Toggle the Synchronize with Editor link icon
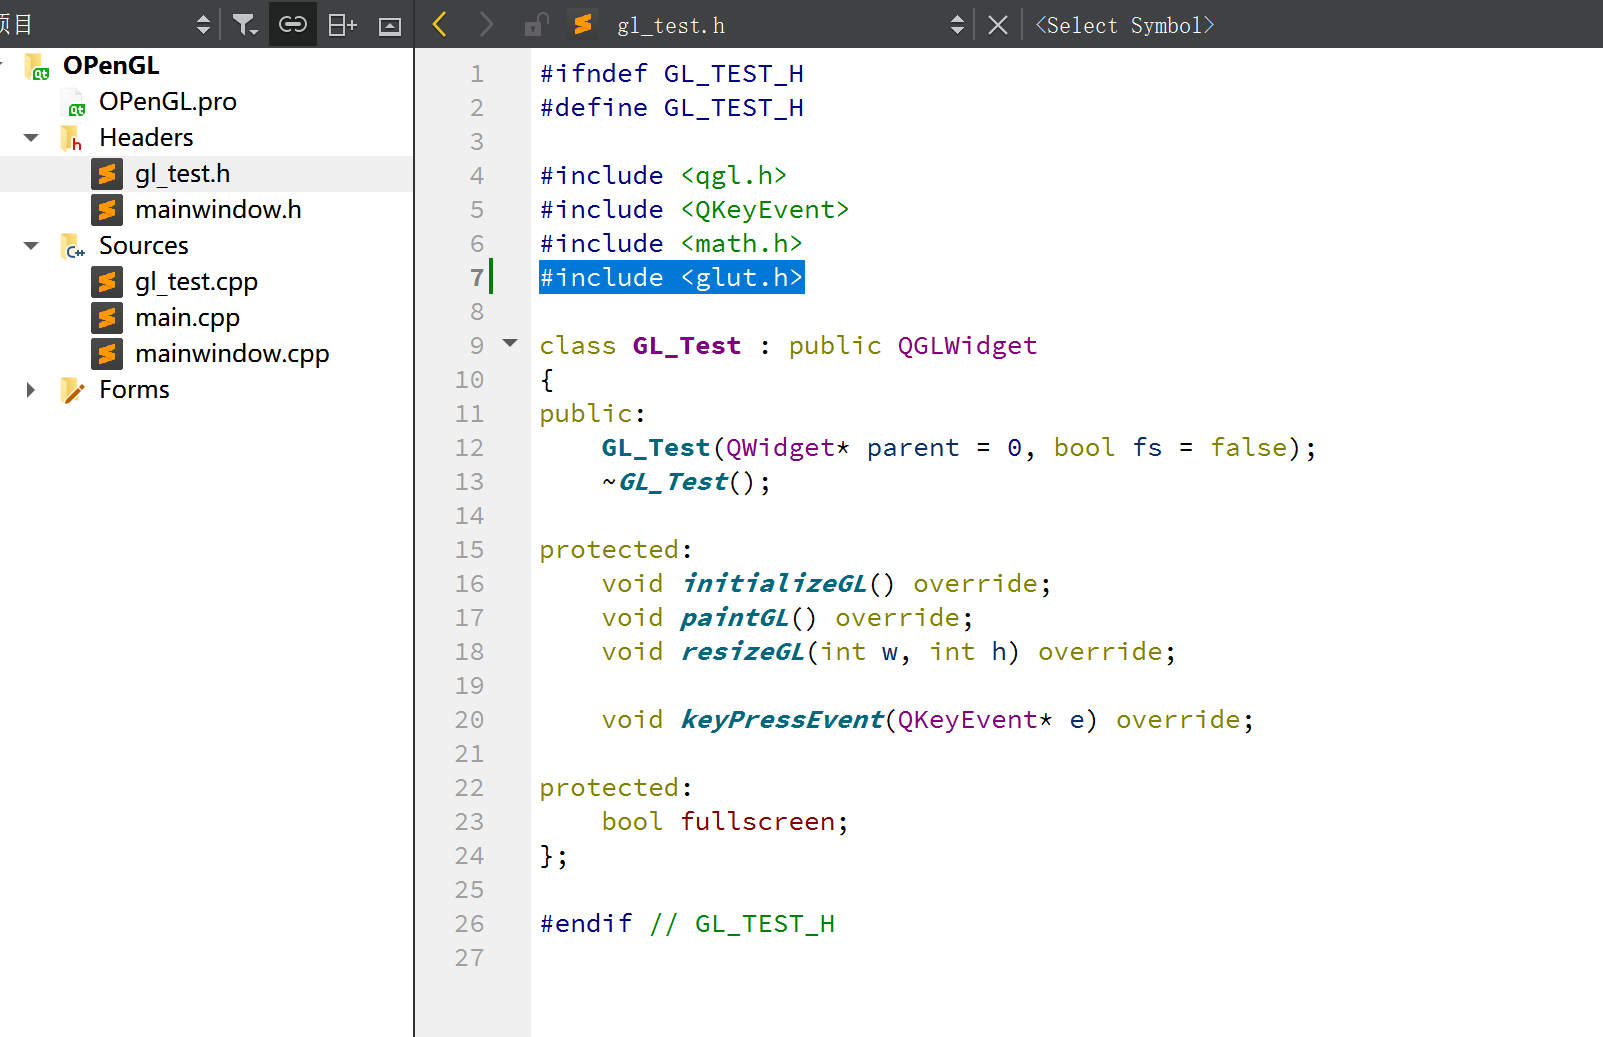Screen dimensions: 1603x1037 point(292,24)
